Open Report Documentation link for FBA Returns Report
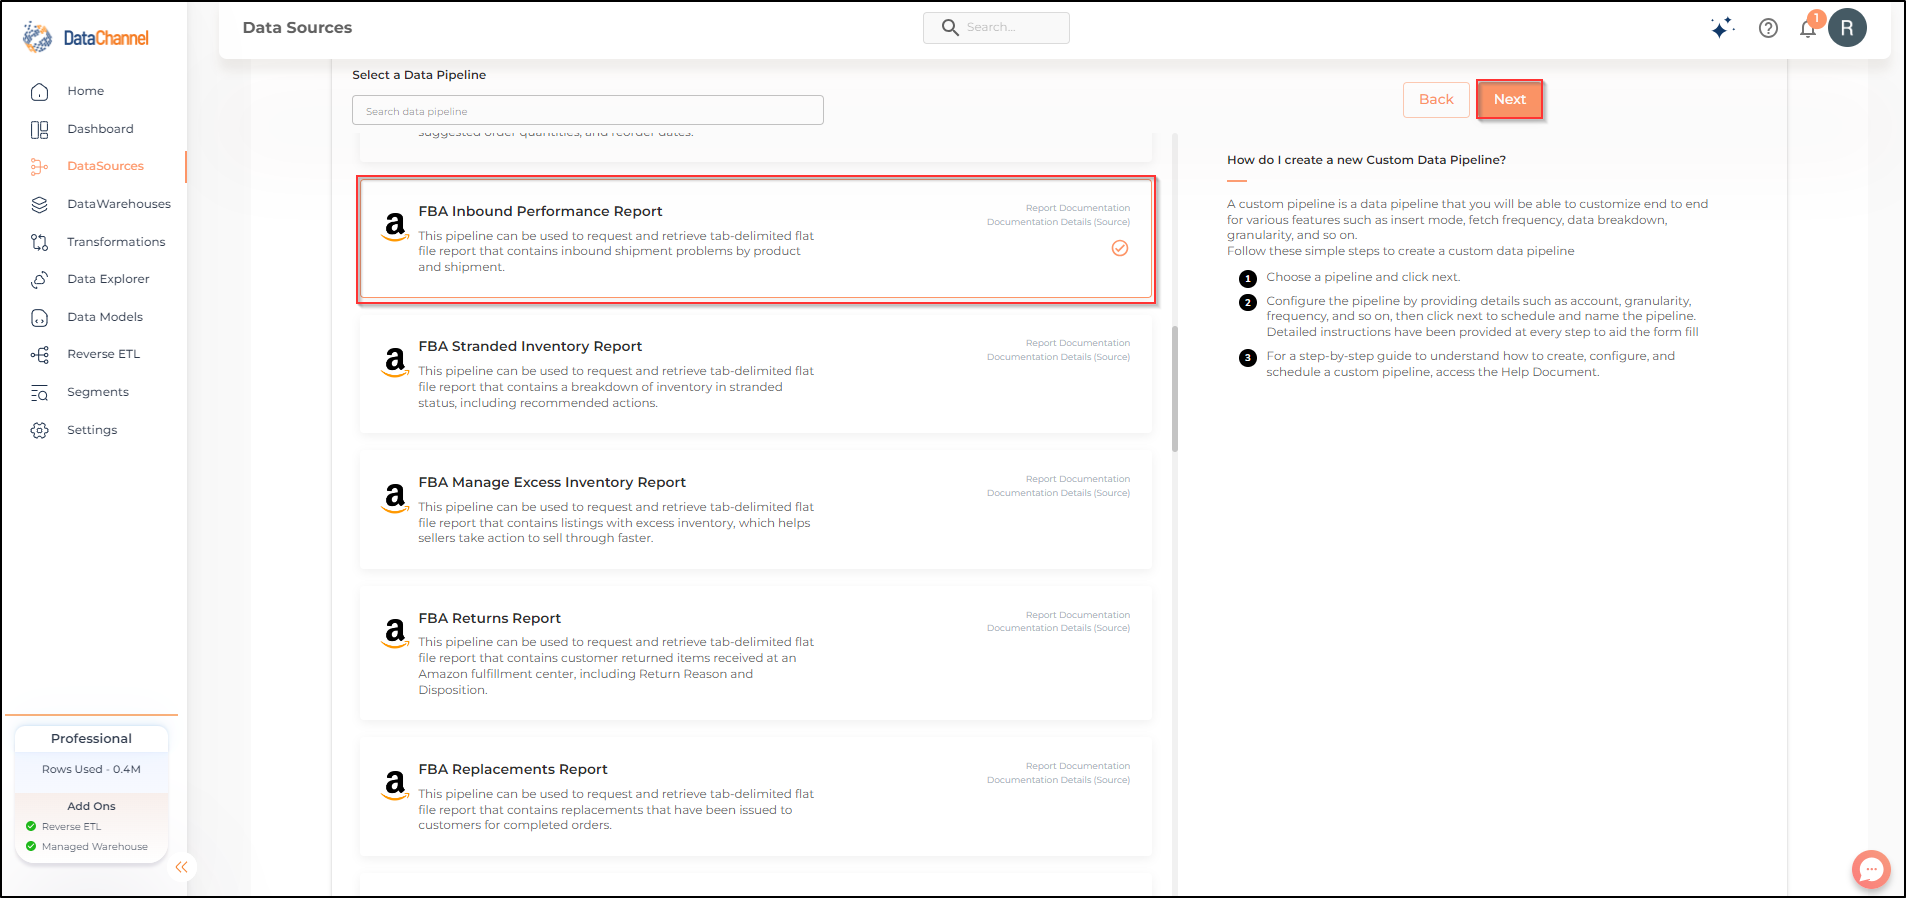 point(1078,615)
